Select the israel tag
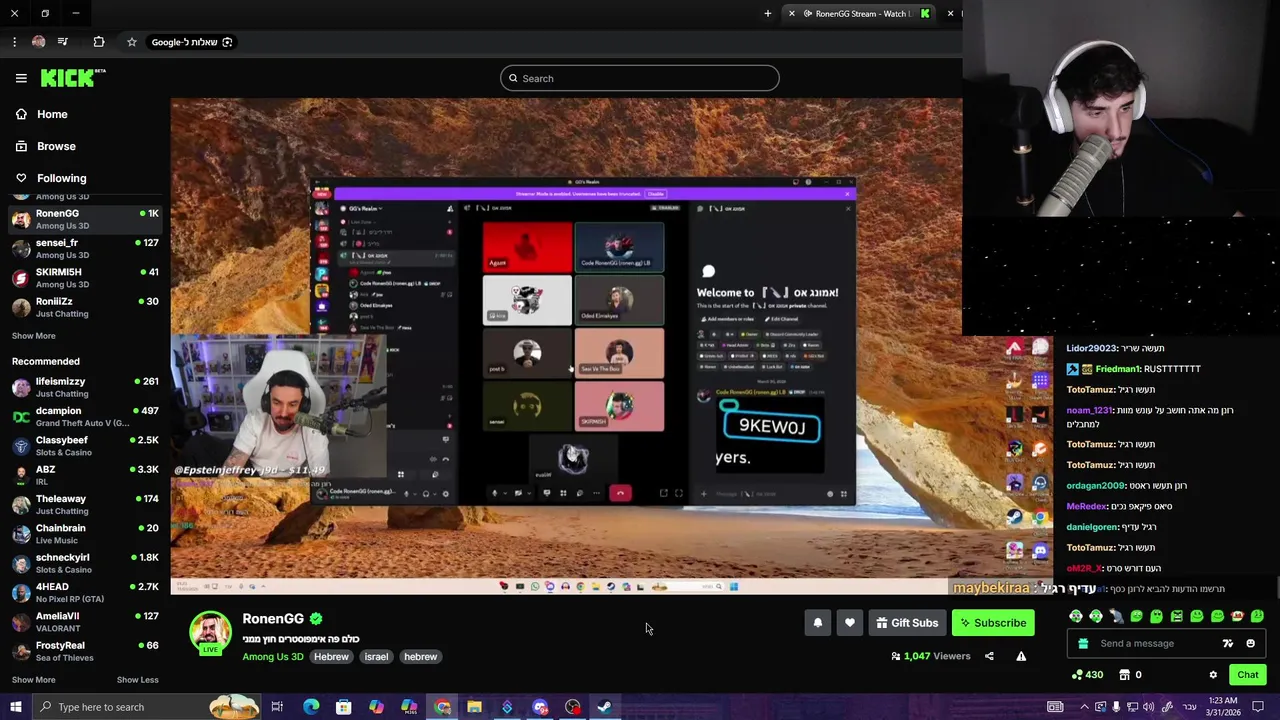This screenshot has height=720, width=1280. coord(376,657)
